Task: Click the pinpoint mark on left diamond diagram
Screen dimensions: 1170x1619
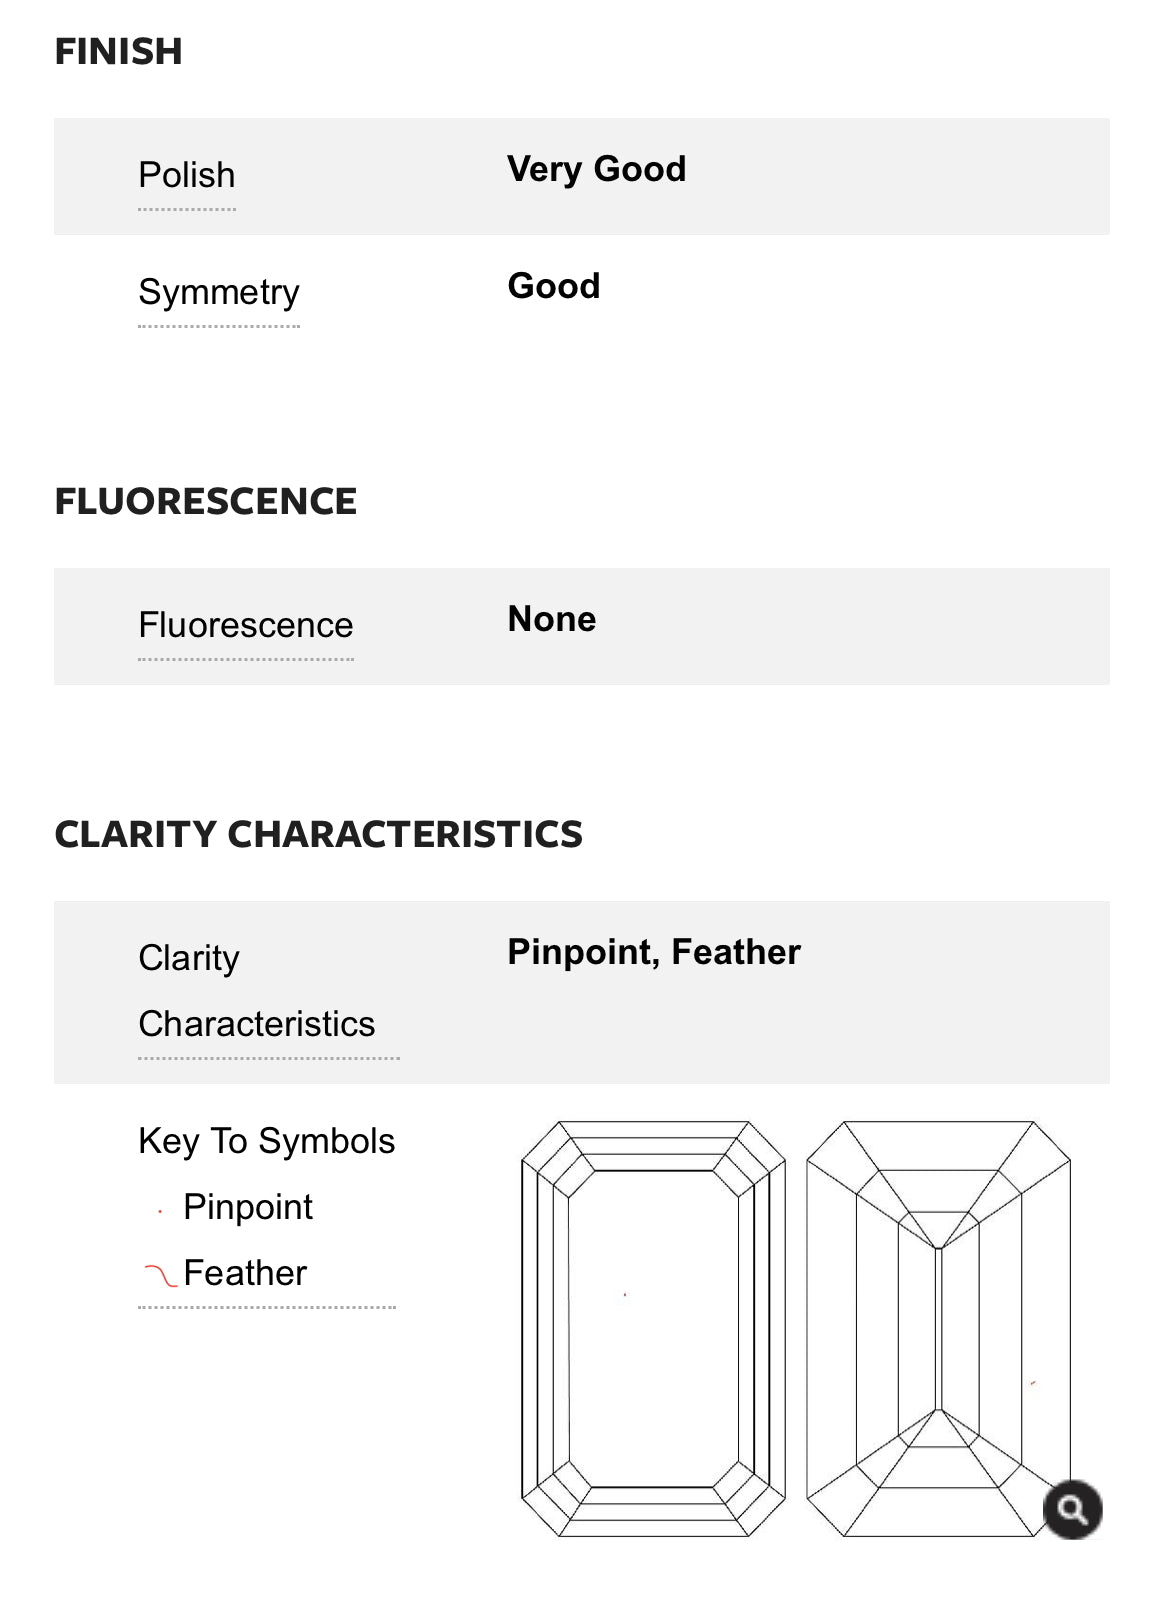Action: pos(625,1295)
